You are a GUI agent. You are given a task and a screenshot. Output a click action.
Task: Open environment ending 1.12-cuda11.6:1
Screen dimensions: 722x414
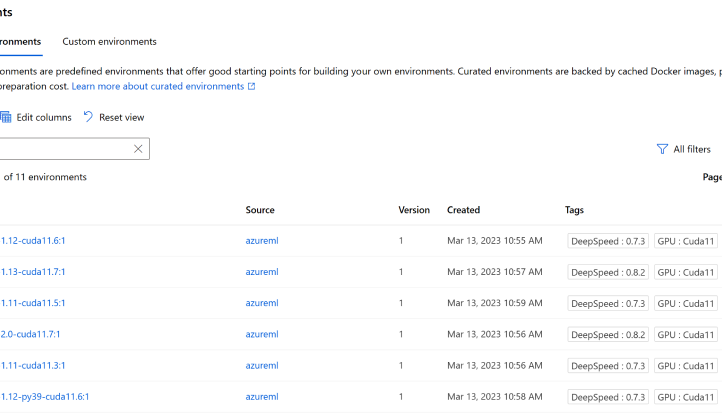[x=33, y=241]
